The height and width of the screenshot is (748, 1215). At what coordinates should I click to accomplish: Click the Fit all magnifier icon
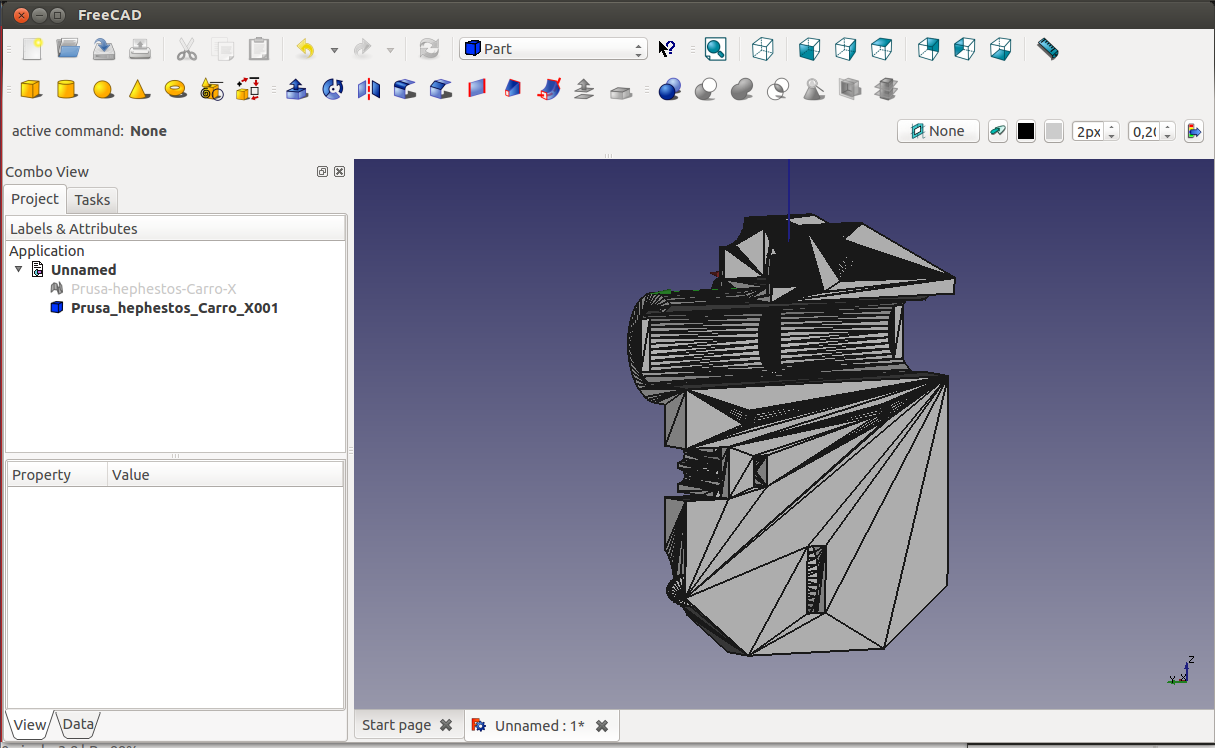click(x=715, y=49)
